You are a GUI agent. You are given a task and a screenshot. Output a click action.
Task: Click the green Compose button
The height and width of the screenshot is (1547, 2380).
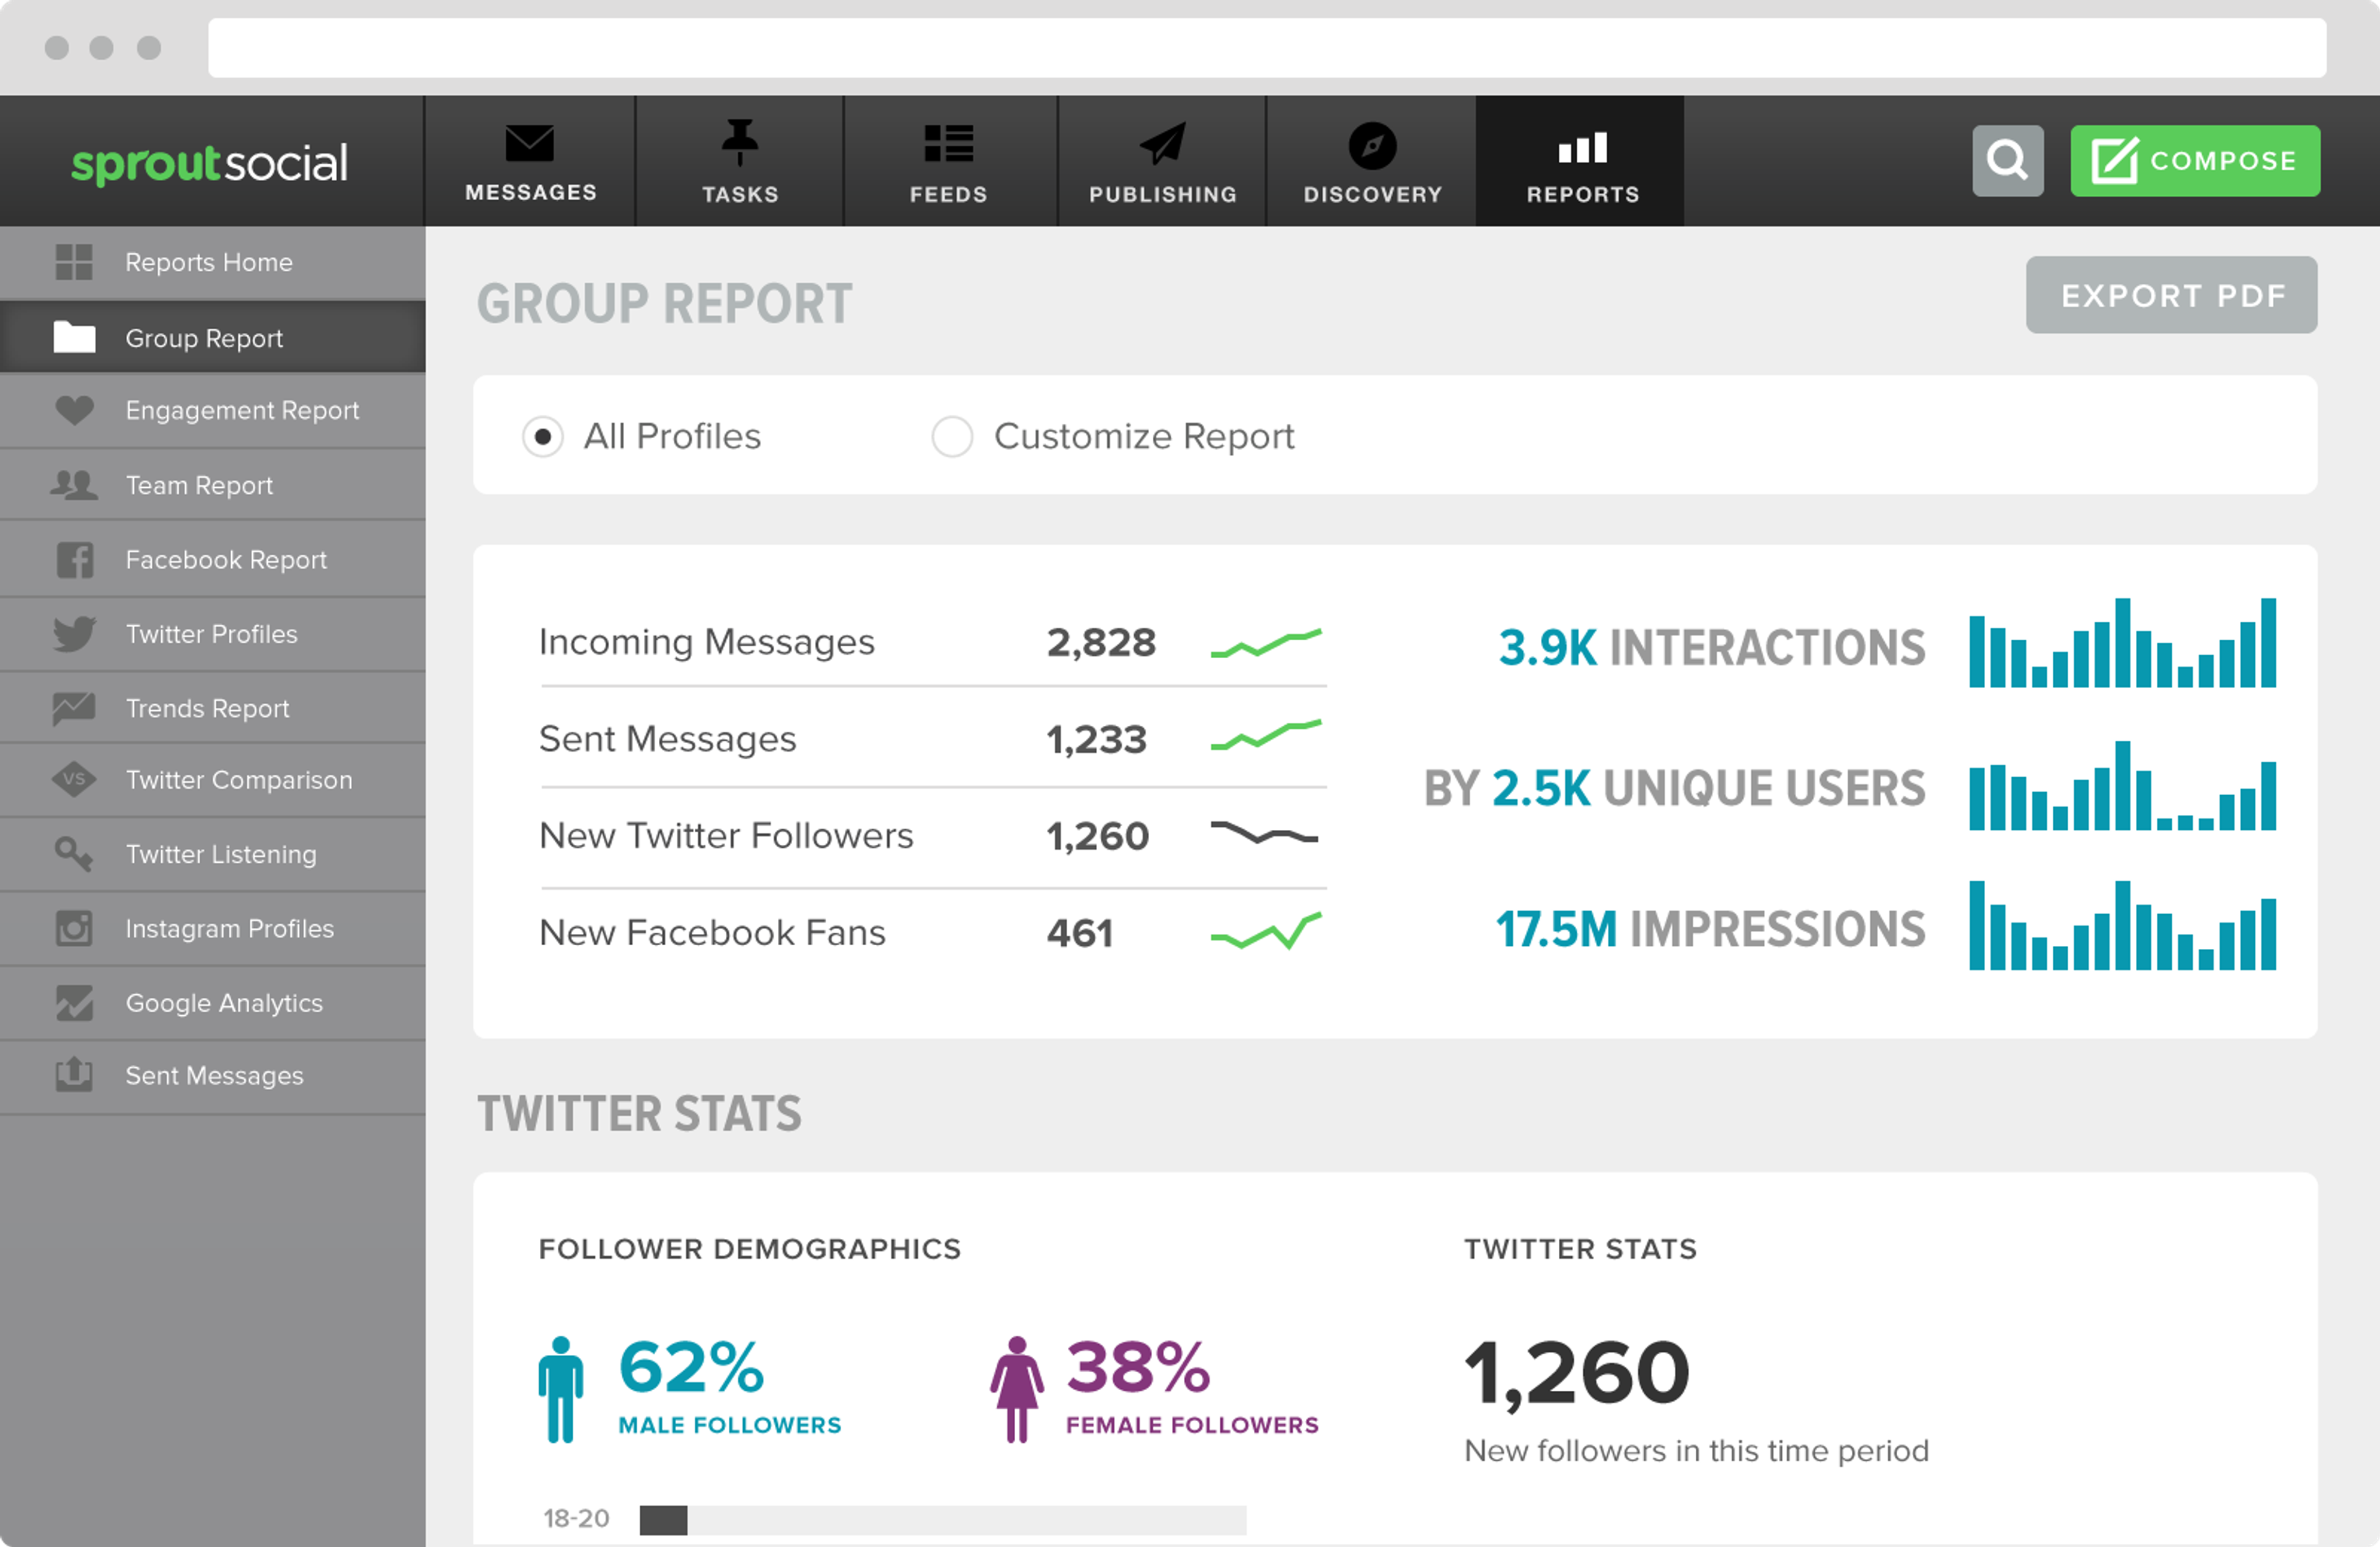(x=2195, y=161)
